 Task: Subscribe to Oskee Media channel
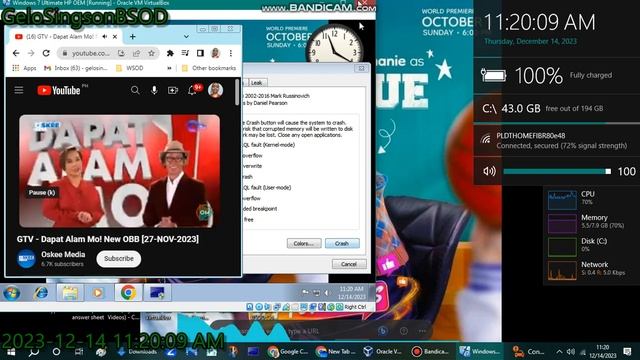pos(119,259)
